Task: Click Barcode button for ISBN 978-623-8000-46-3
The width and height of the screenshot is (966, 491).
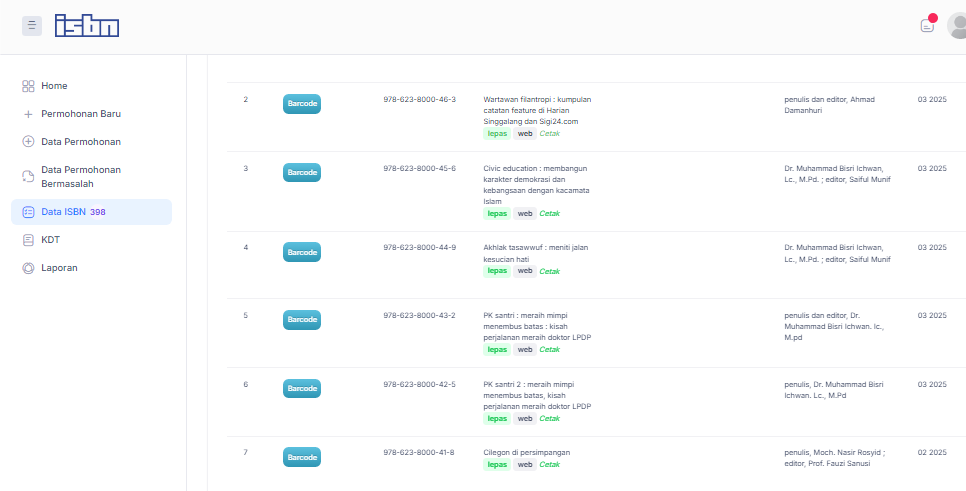Action: point(301,104)
